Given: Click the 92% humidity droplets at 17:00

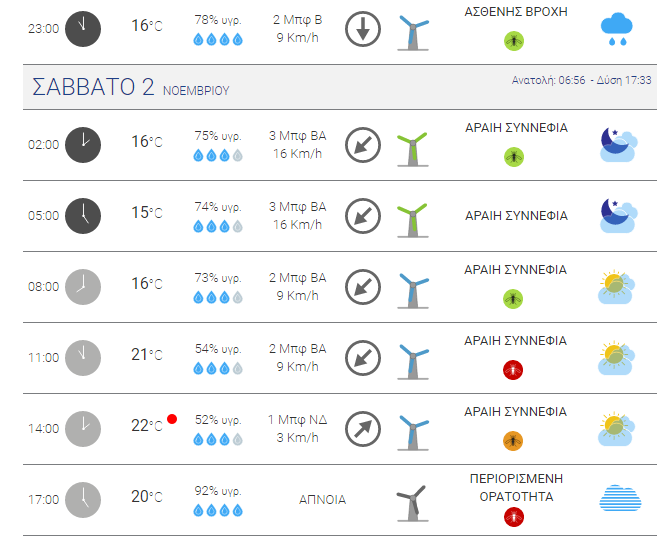Looking at the screenshot, I should (x=218, y=510).
